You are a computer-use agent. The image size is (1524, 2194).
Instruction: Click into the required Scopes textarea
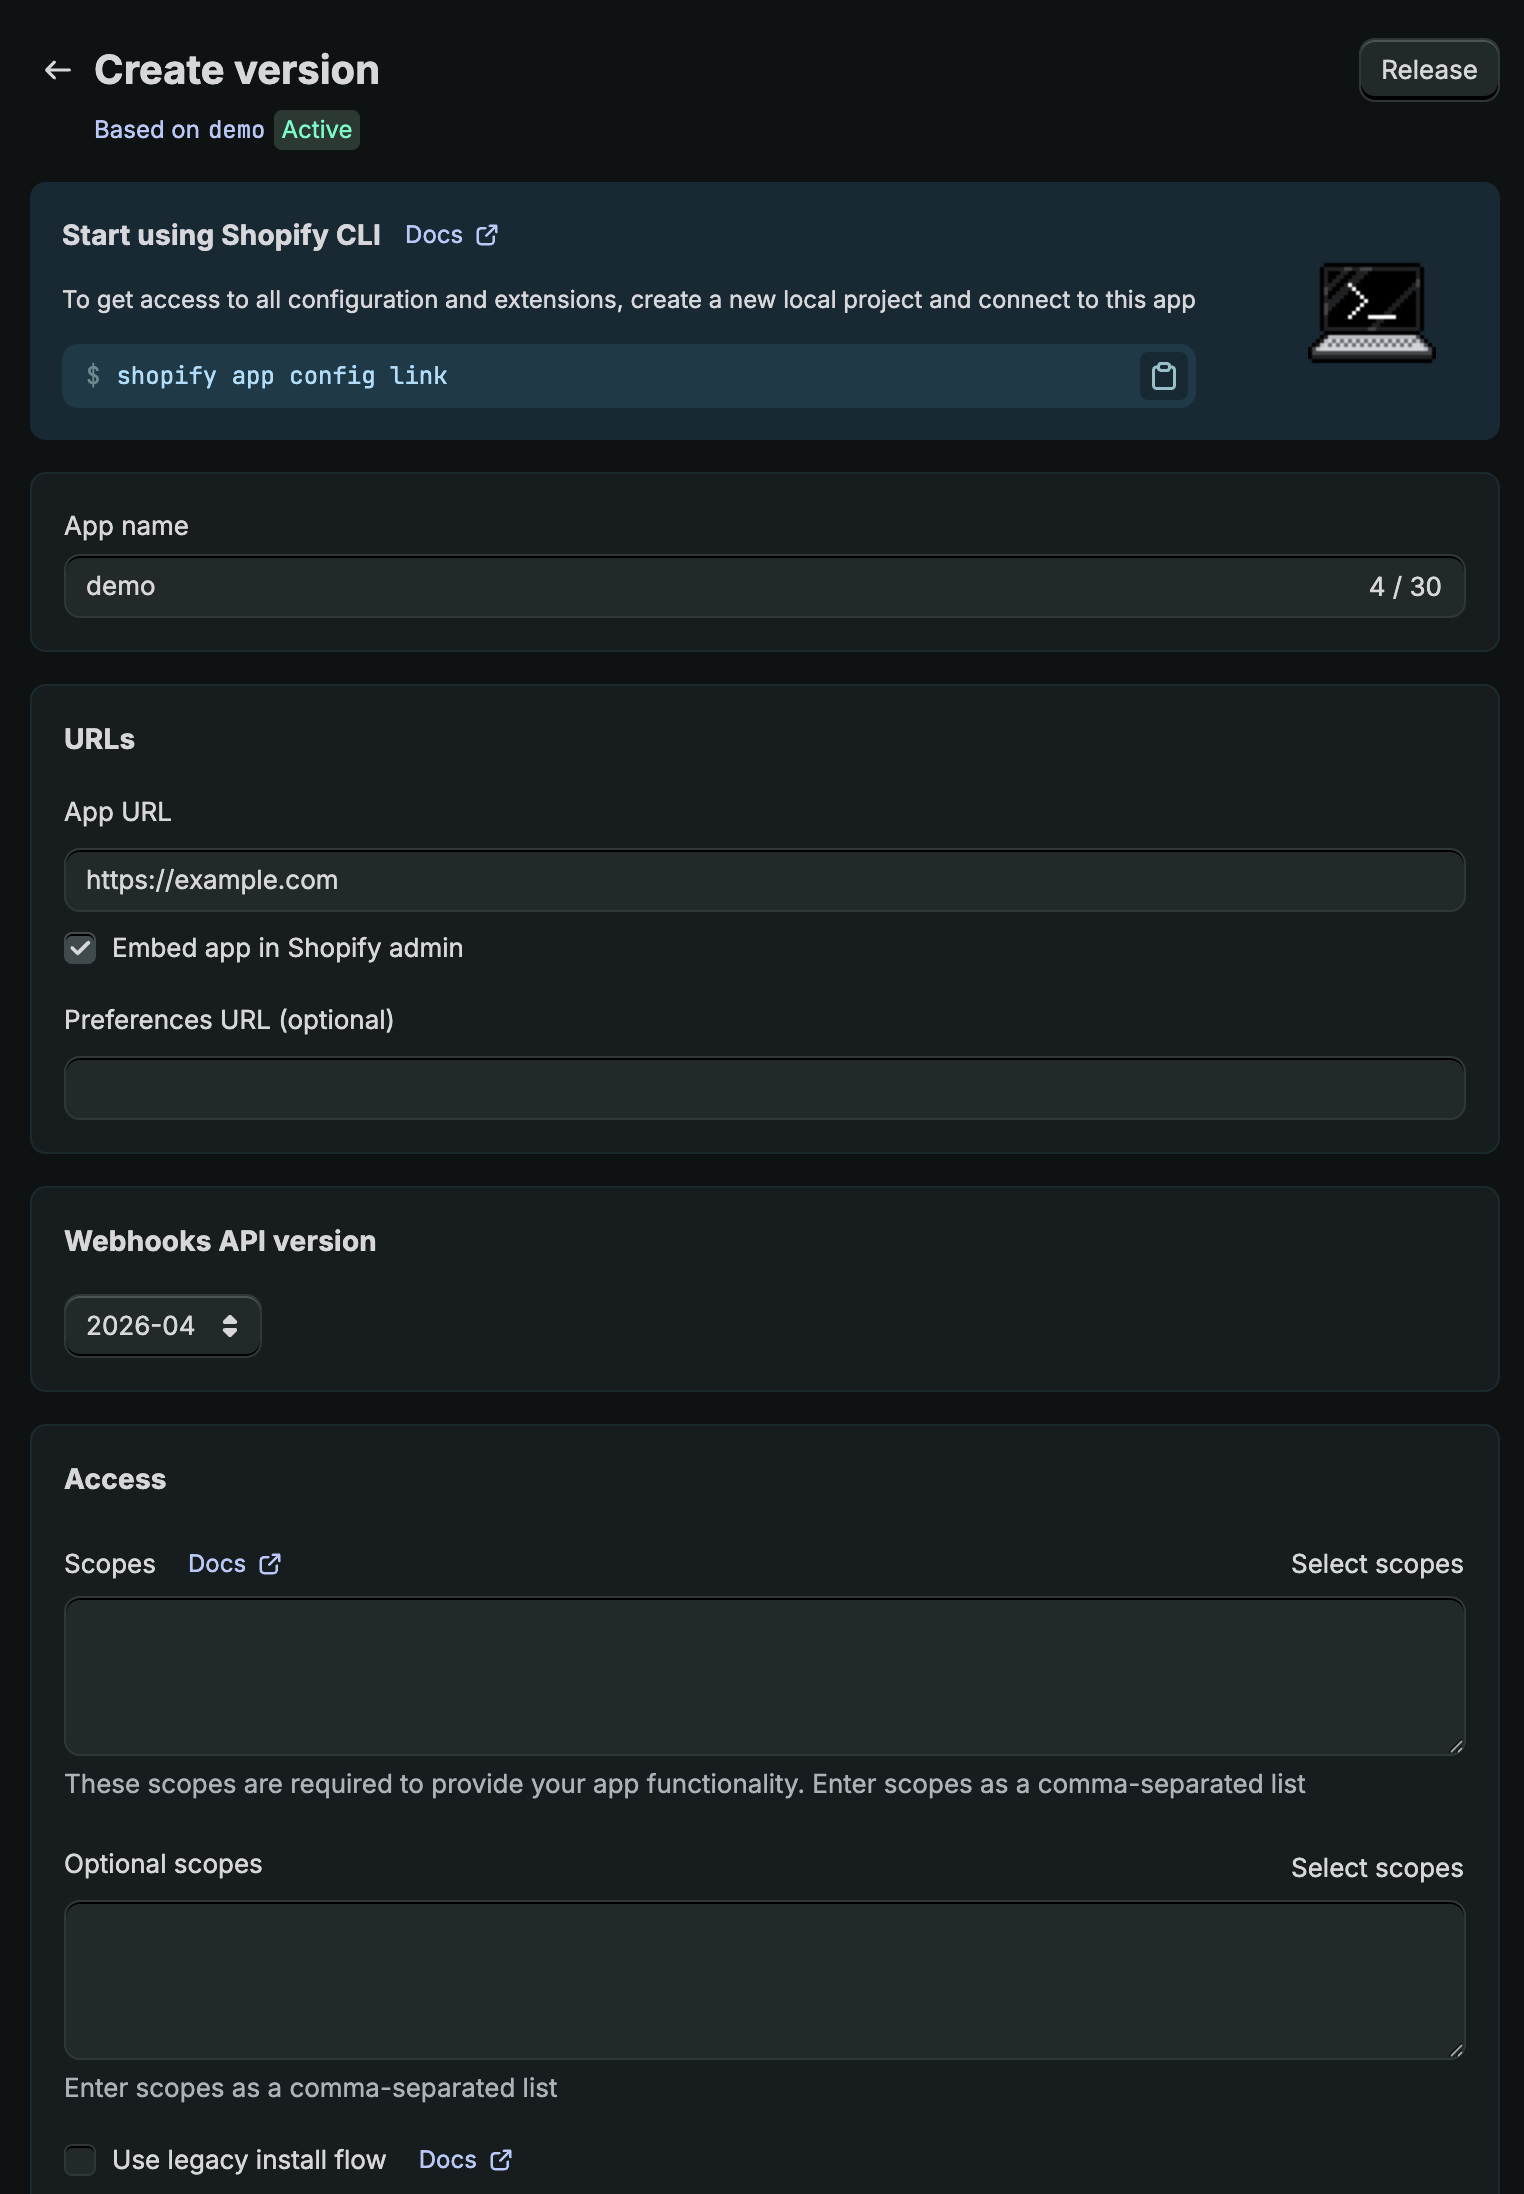click(765, 1676)
